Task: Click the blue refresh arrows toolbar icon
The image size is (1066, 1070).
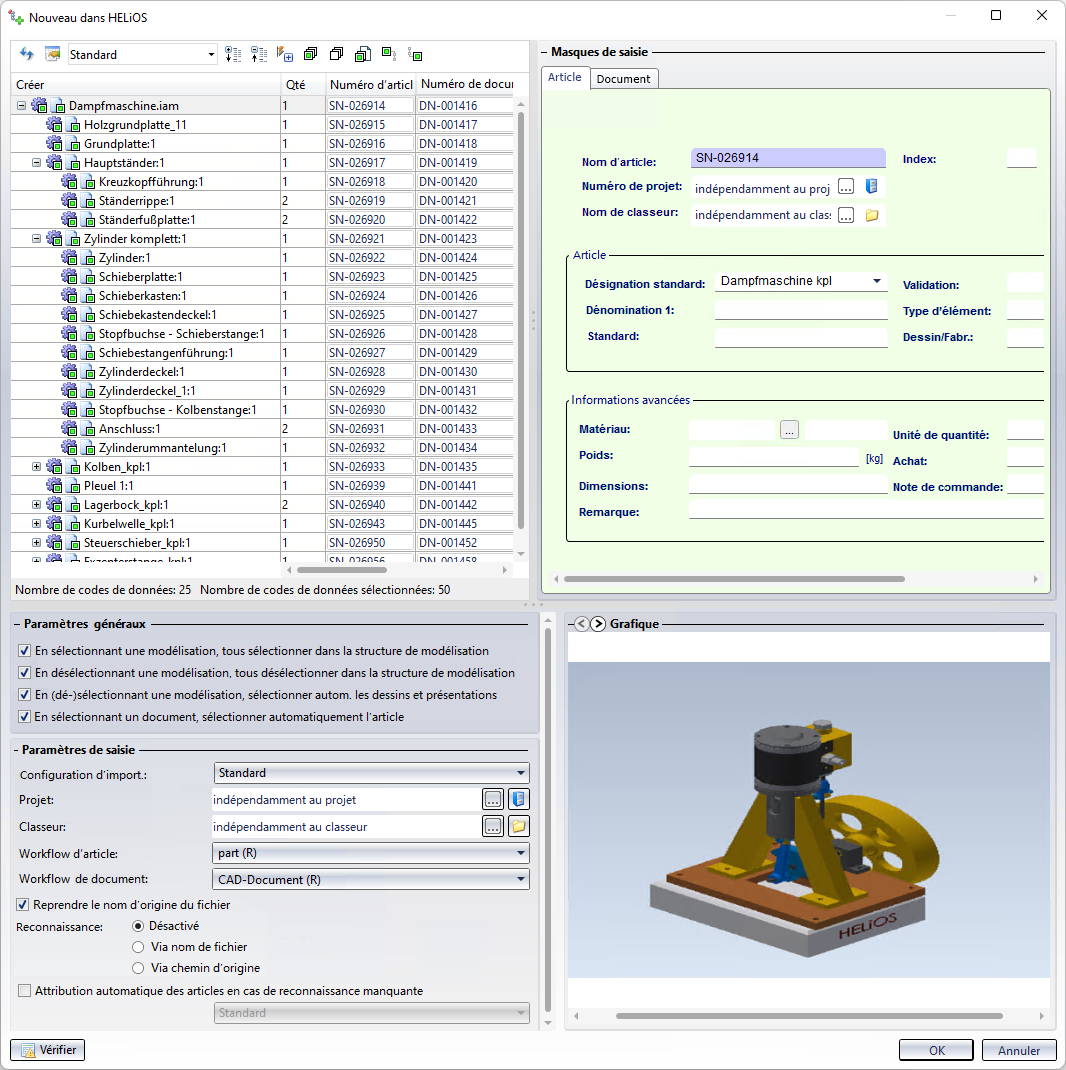Action: click(x=27, y=54)
